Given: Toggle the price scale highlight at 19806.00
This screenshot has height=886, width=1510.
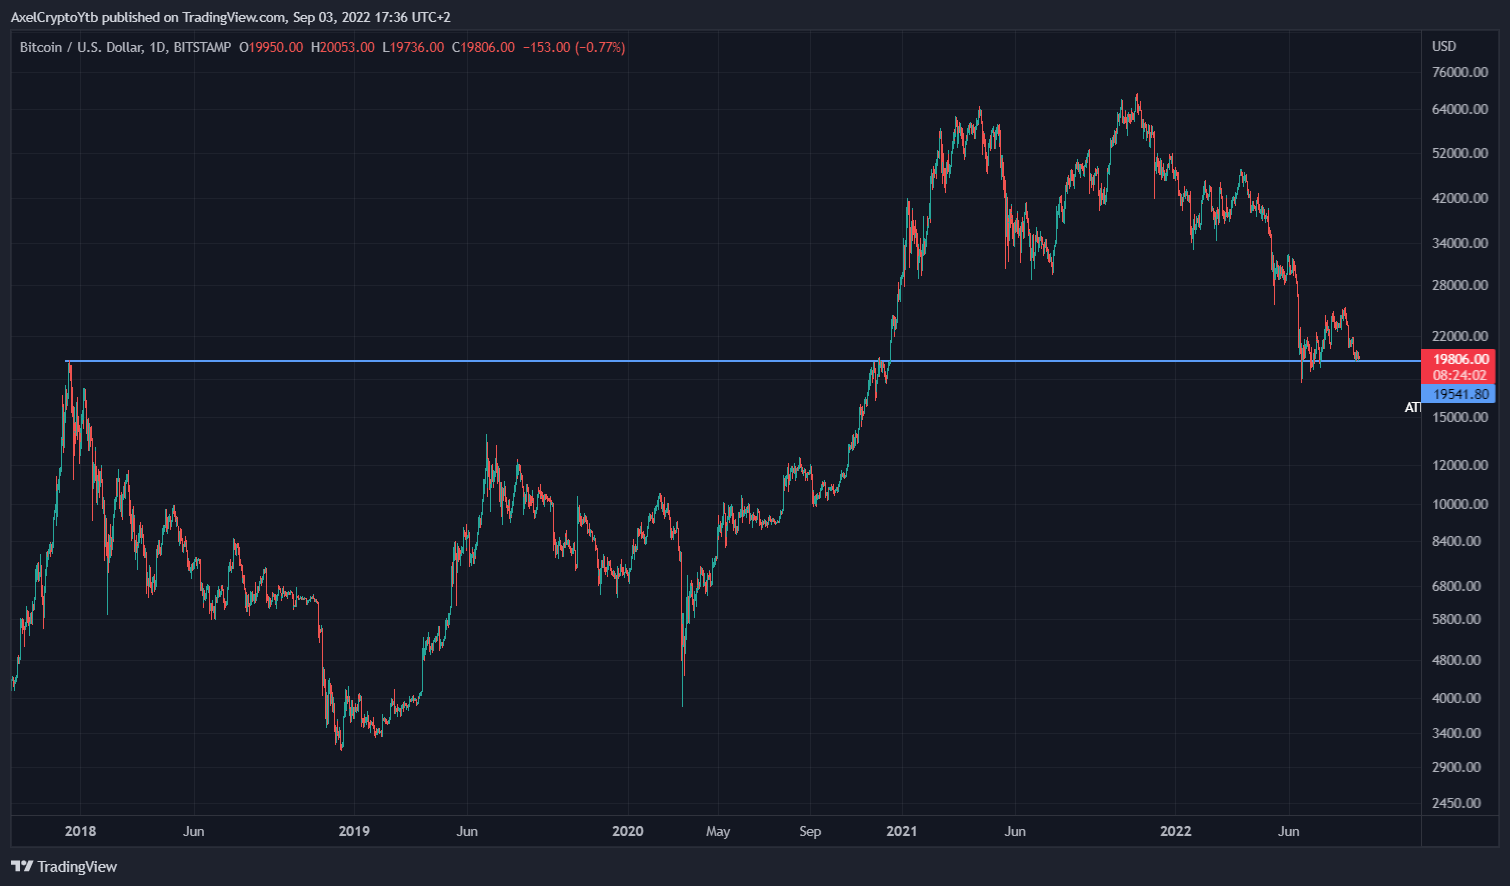Looking at the screenshot, I should click(x=1461, y=357).
